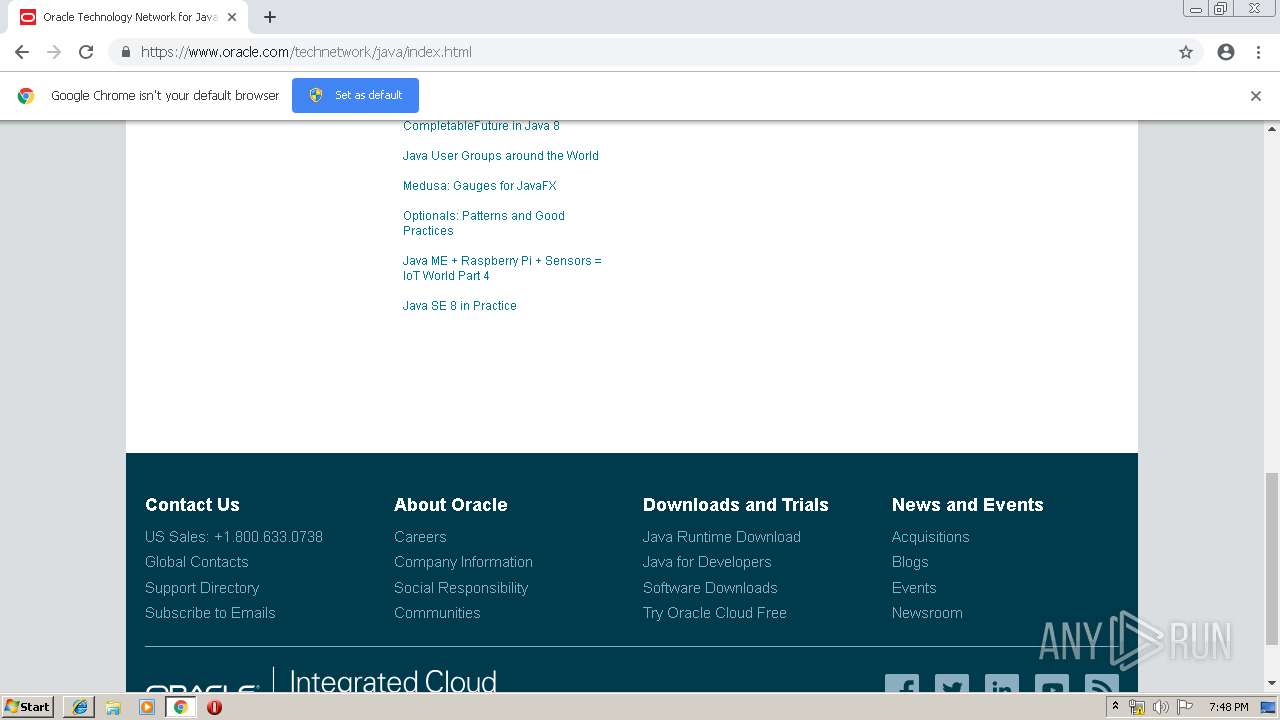Click US Sales phone number link
The image size is (1280, 720).
pyautogui.click(x=234, y=537)
